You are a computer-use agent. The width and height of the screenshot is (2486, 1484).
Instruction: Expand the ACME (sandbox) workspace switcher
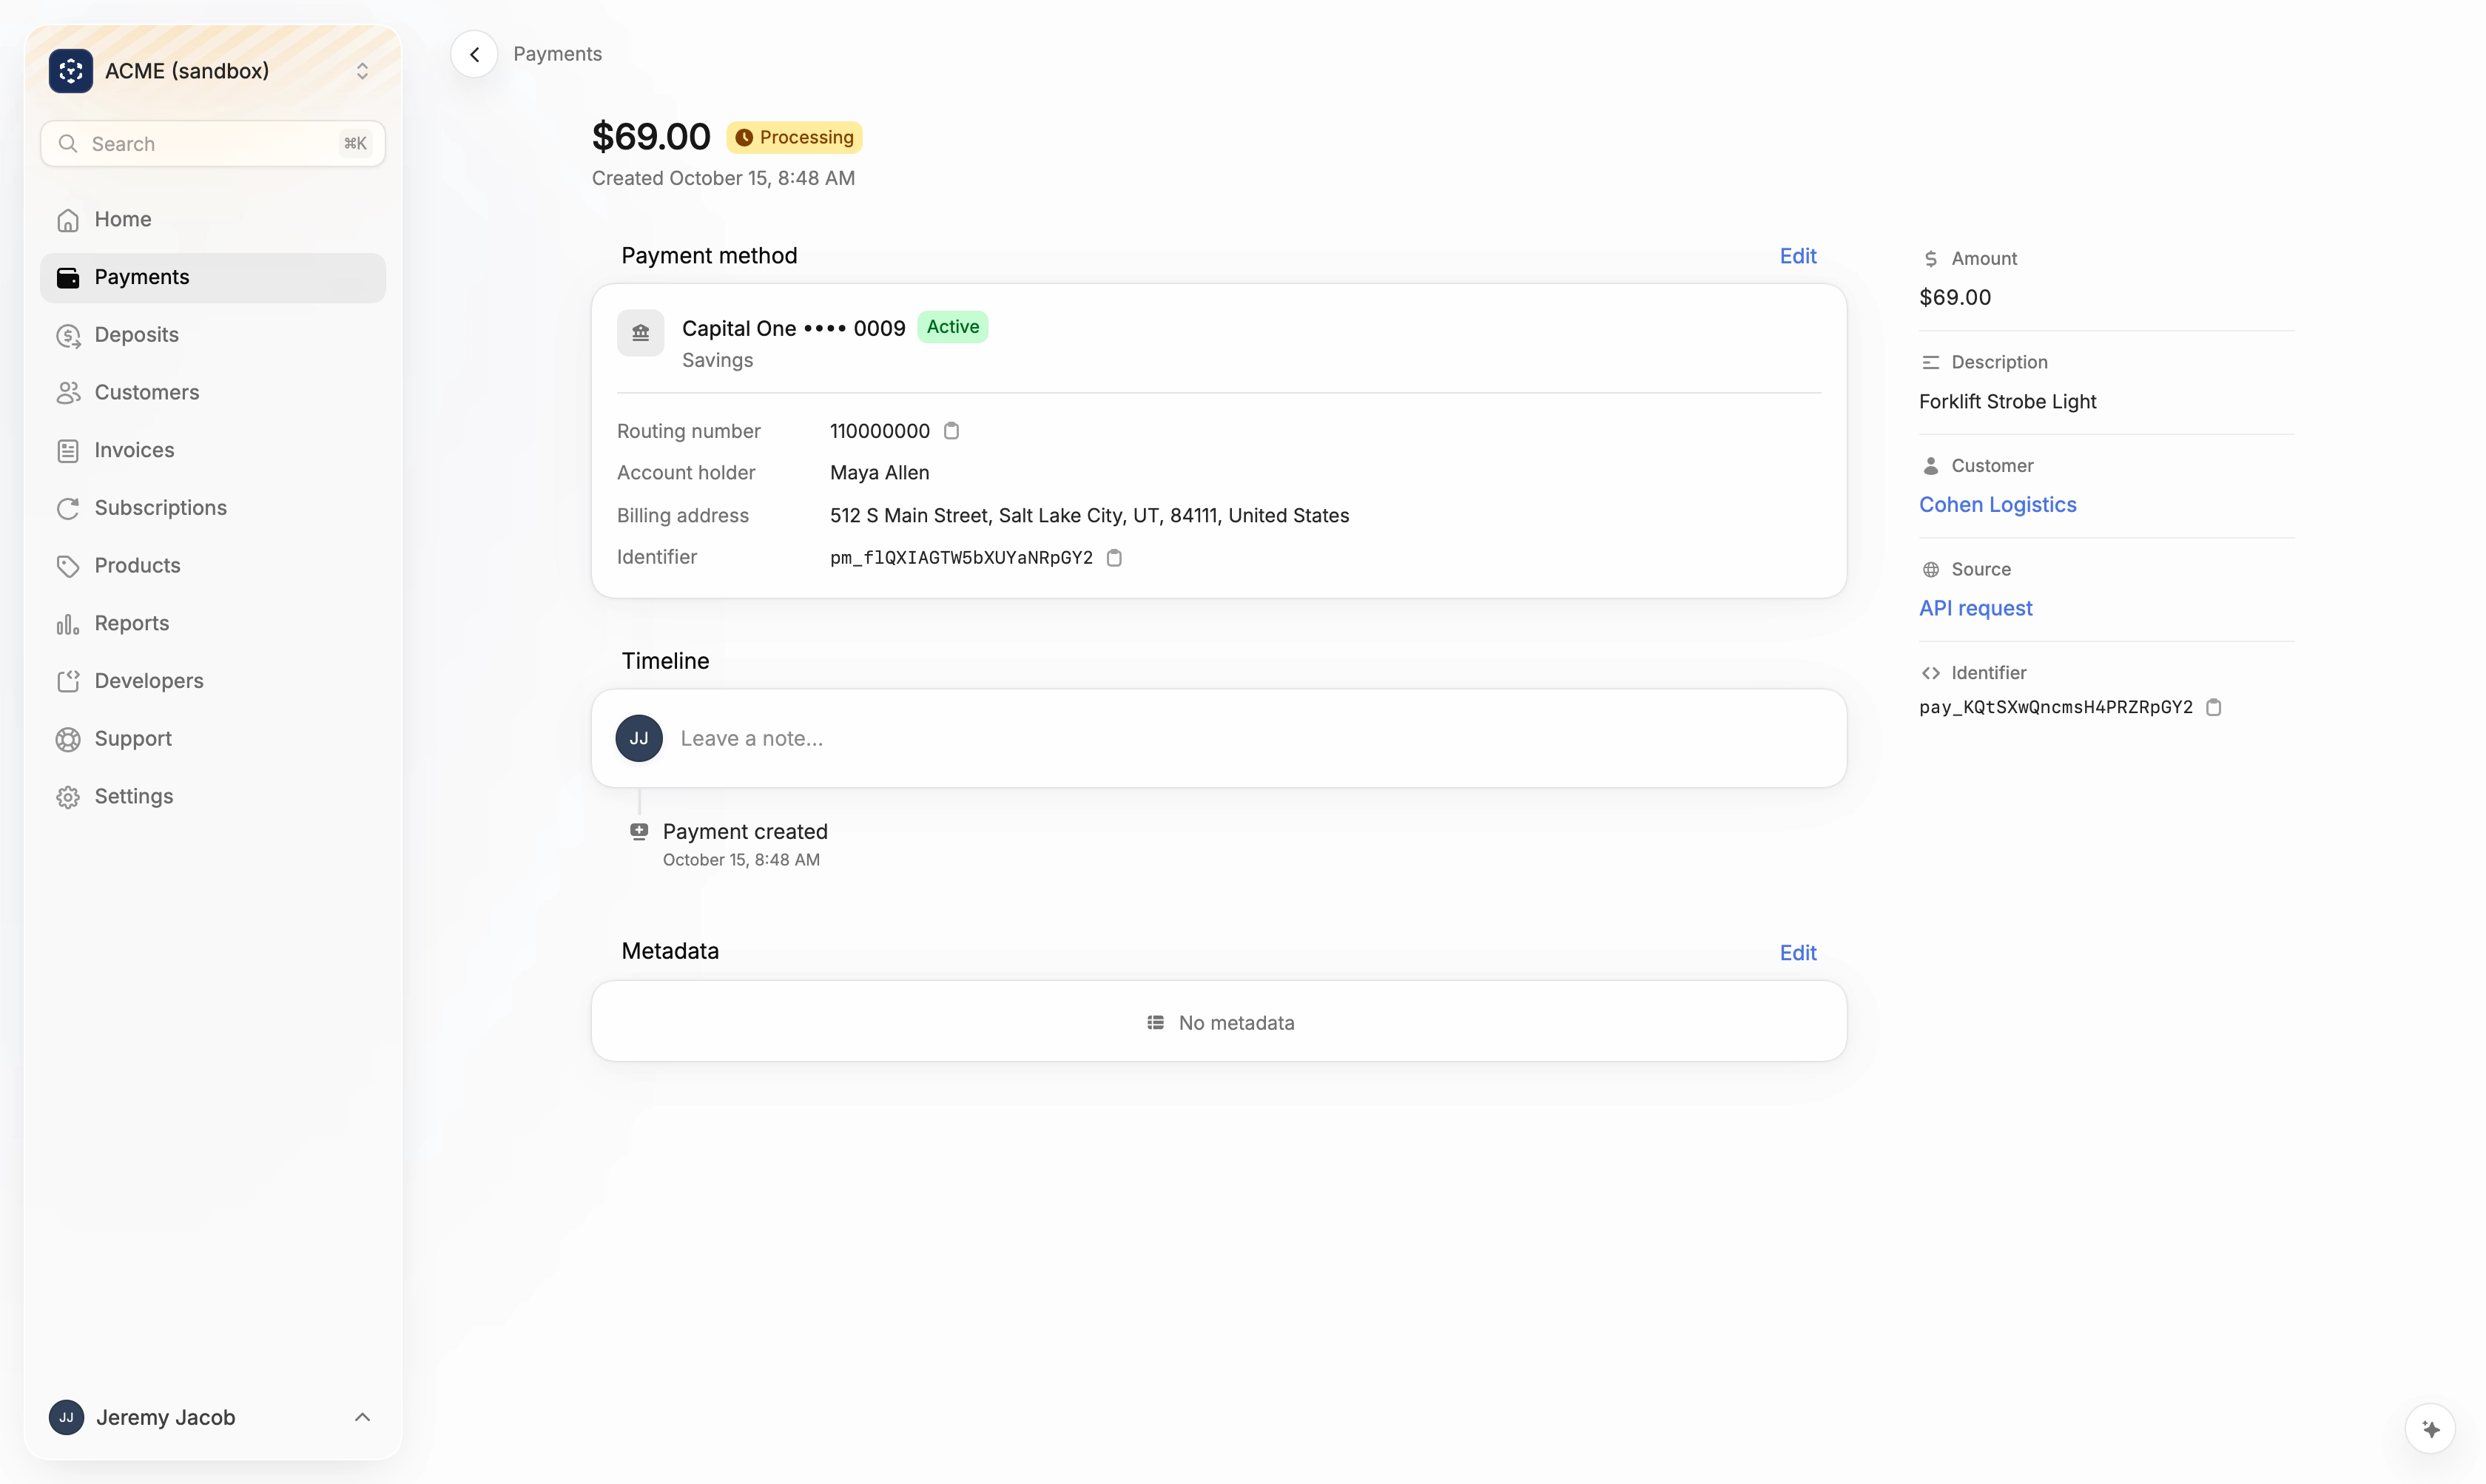coord(362,71)
